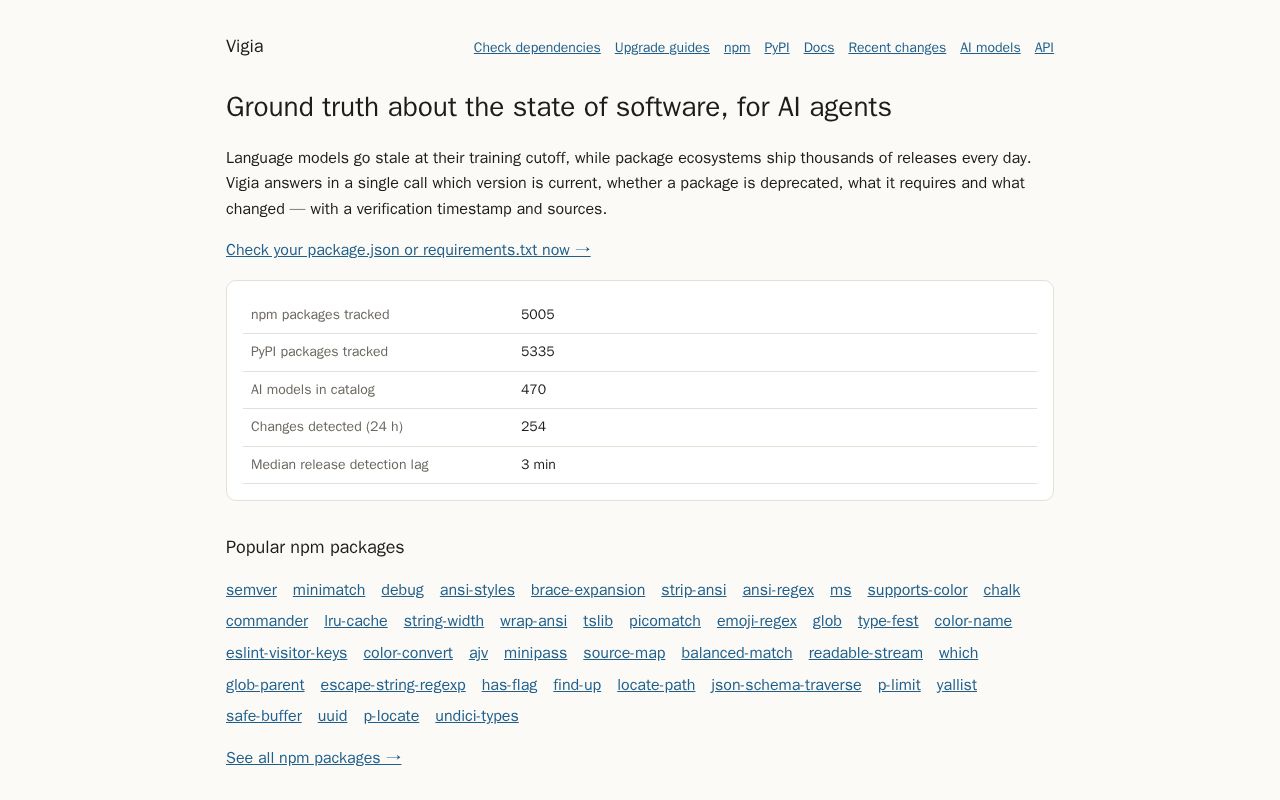Image resolution: width=1280 pixels, height=800 pixels.
Task: Visit the debug package link
Action: point(402,590)
